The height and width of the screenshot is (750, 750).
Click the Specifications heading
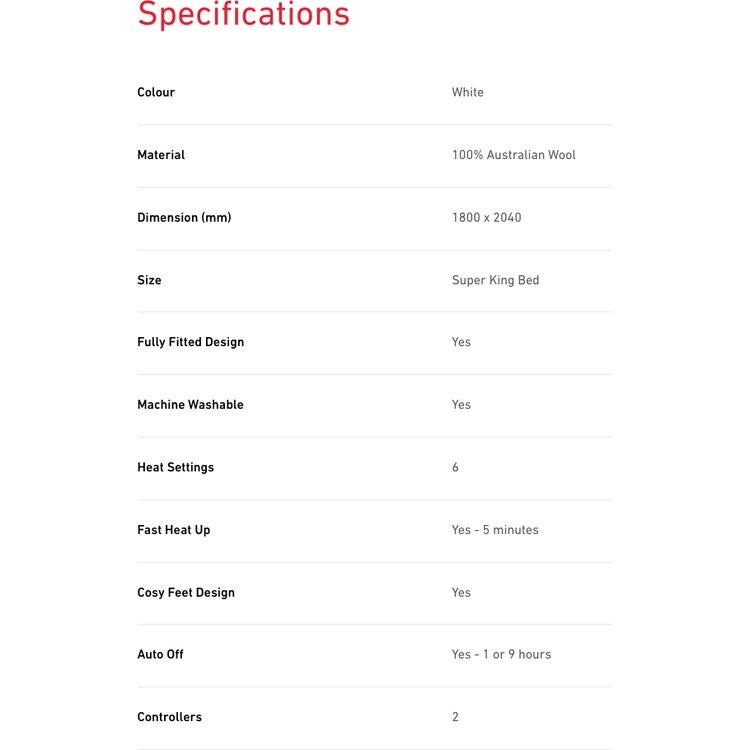pyautogui.click(x=243, y=14)
